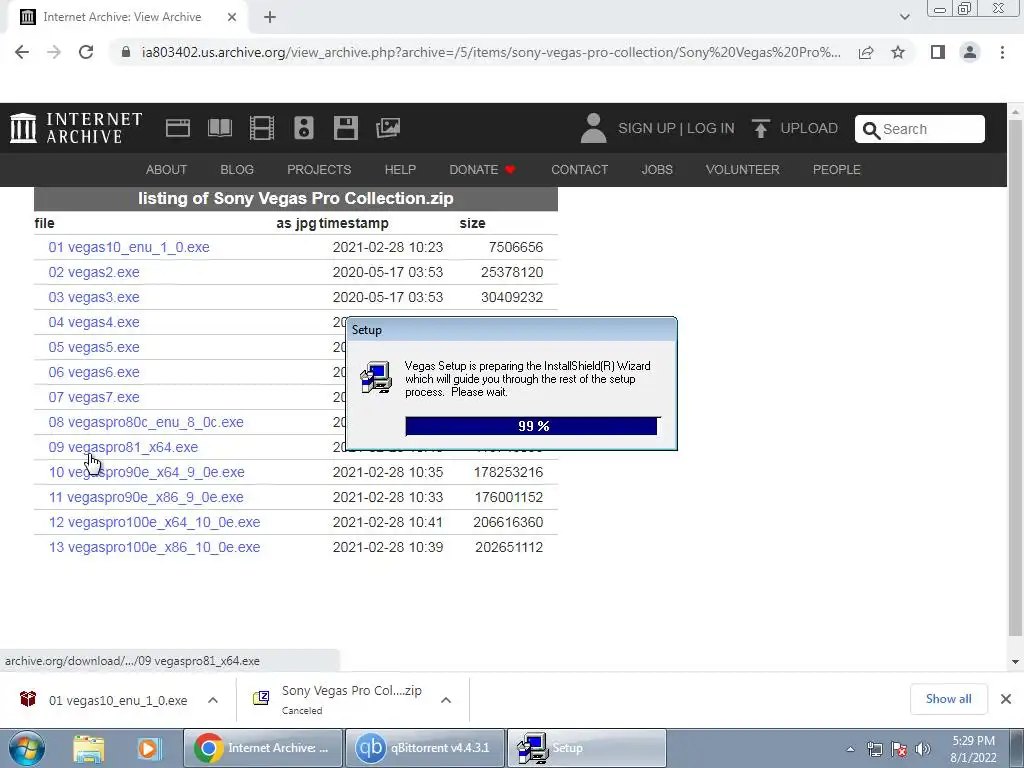
Task: Click the volume icon in system tray
Action: click(x=923, y=749)
